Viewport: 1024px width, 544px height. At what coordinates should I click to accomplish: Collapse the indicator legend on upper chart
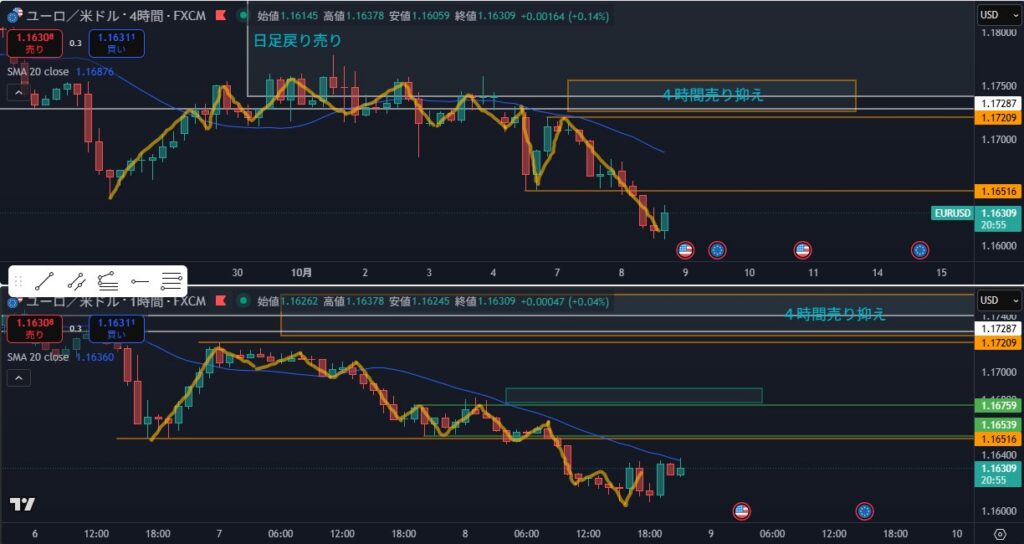tap(18, 93)
